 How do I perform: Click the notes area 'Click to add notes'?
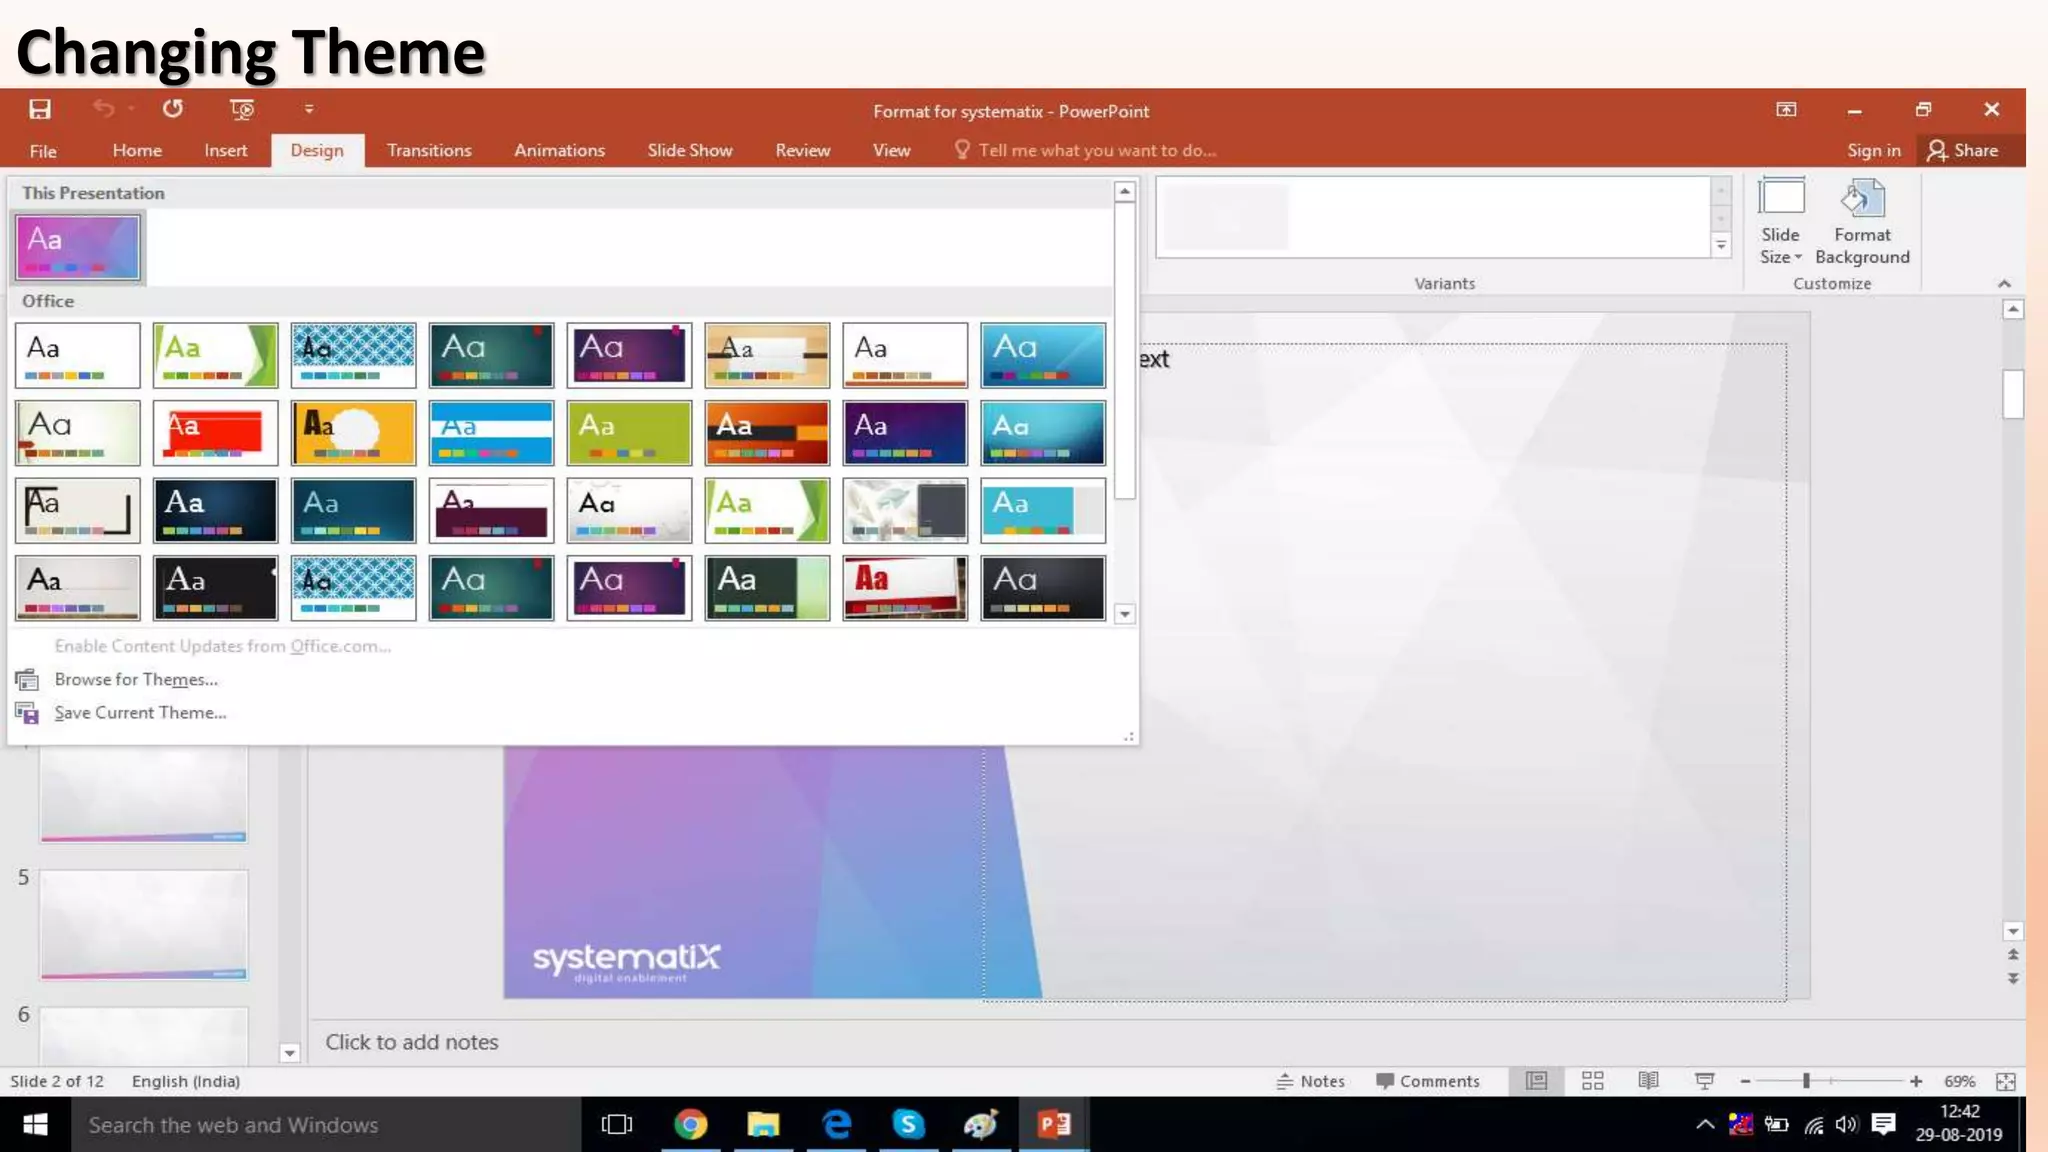pyautogui.click(x=411, y=1042)
